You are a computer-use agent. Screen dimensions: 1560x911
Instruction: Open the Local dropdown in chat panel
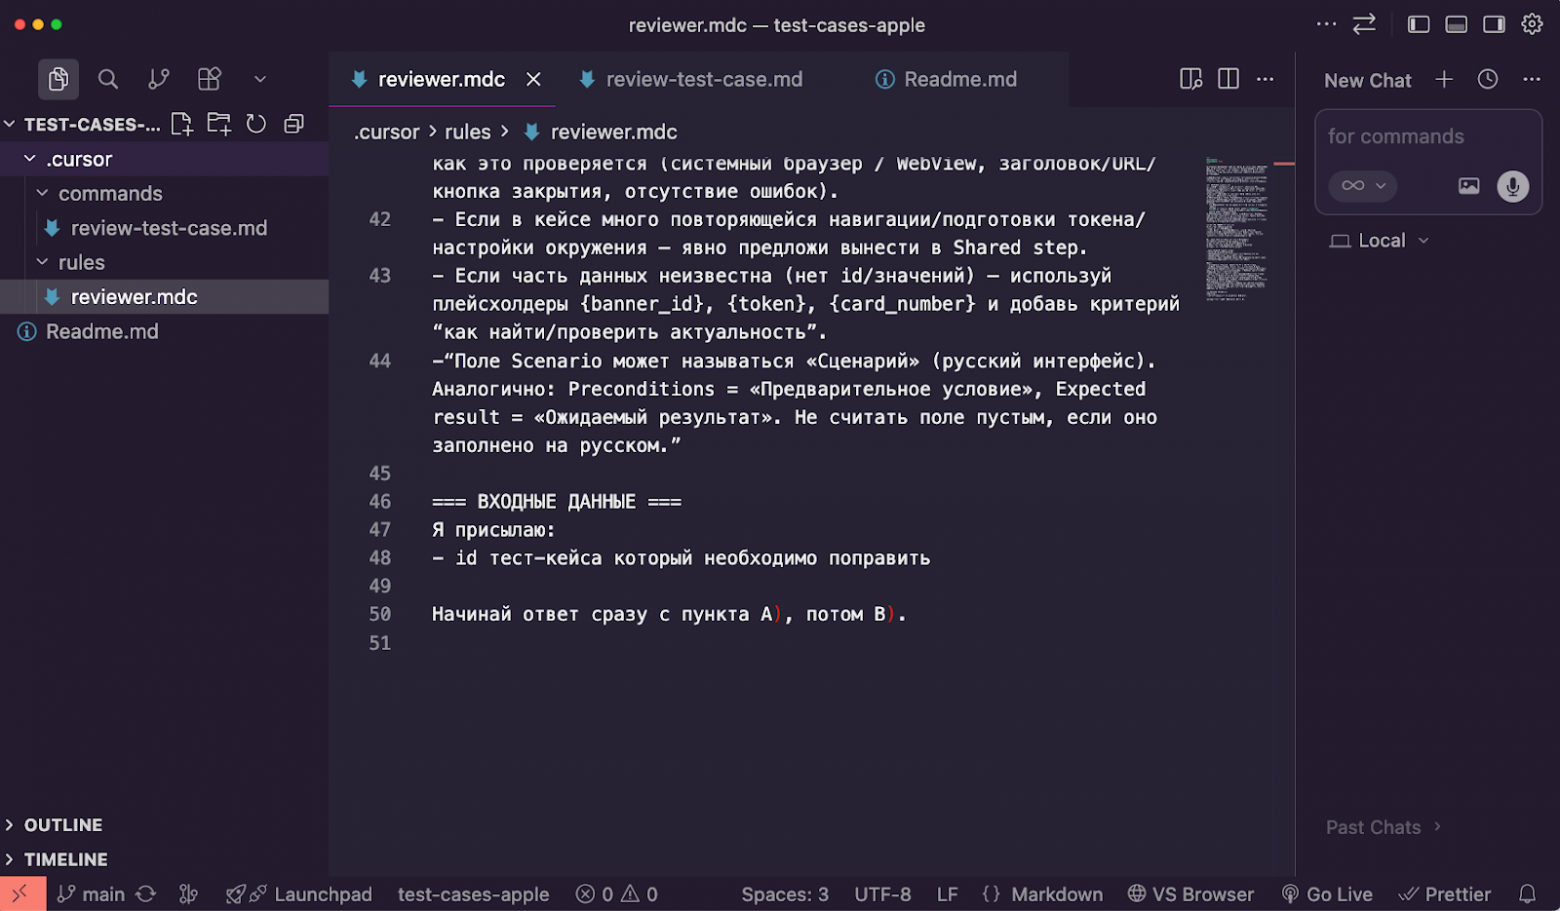click(1379, 240)
